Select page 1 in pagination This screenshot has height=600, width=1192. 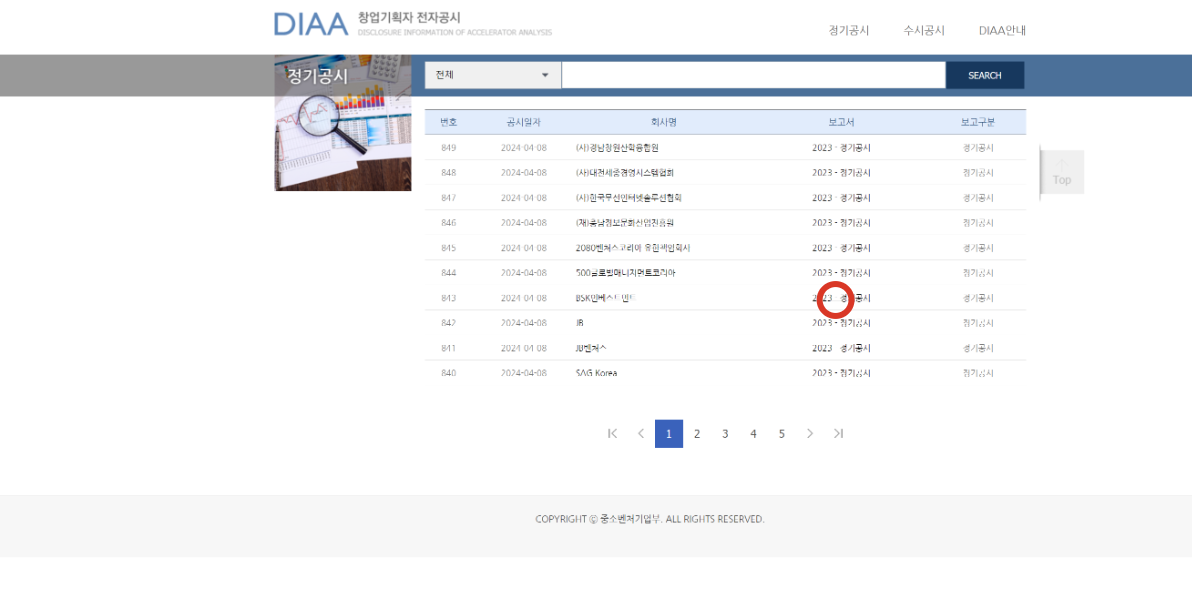click(669, 433)
